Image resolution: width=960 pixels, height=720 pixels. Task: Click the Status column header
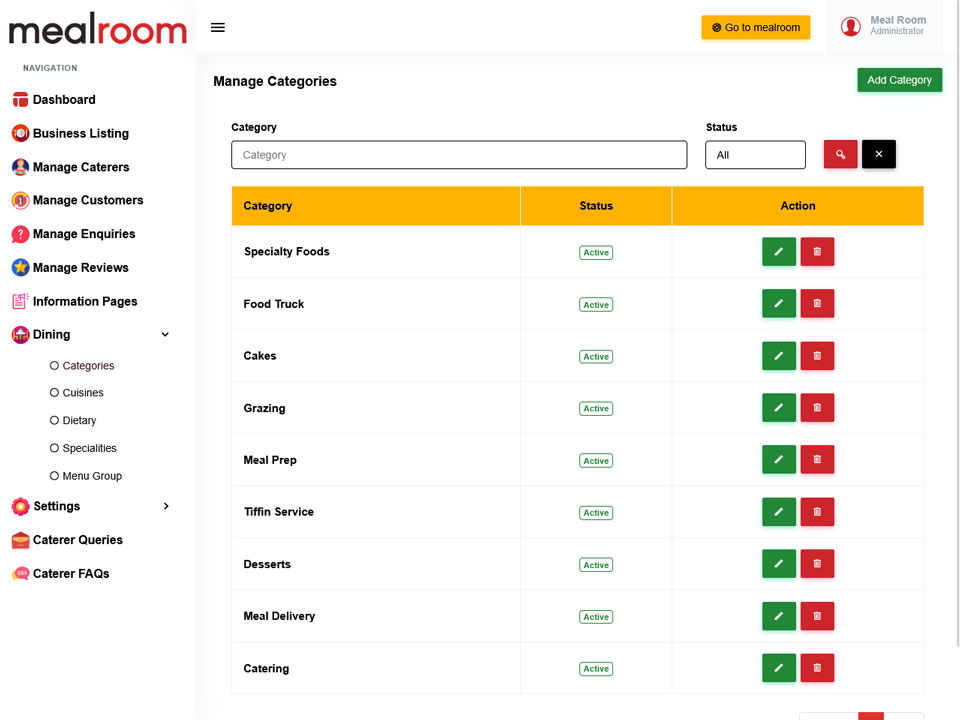point(596,206)
